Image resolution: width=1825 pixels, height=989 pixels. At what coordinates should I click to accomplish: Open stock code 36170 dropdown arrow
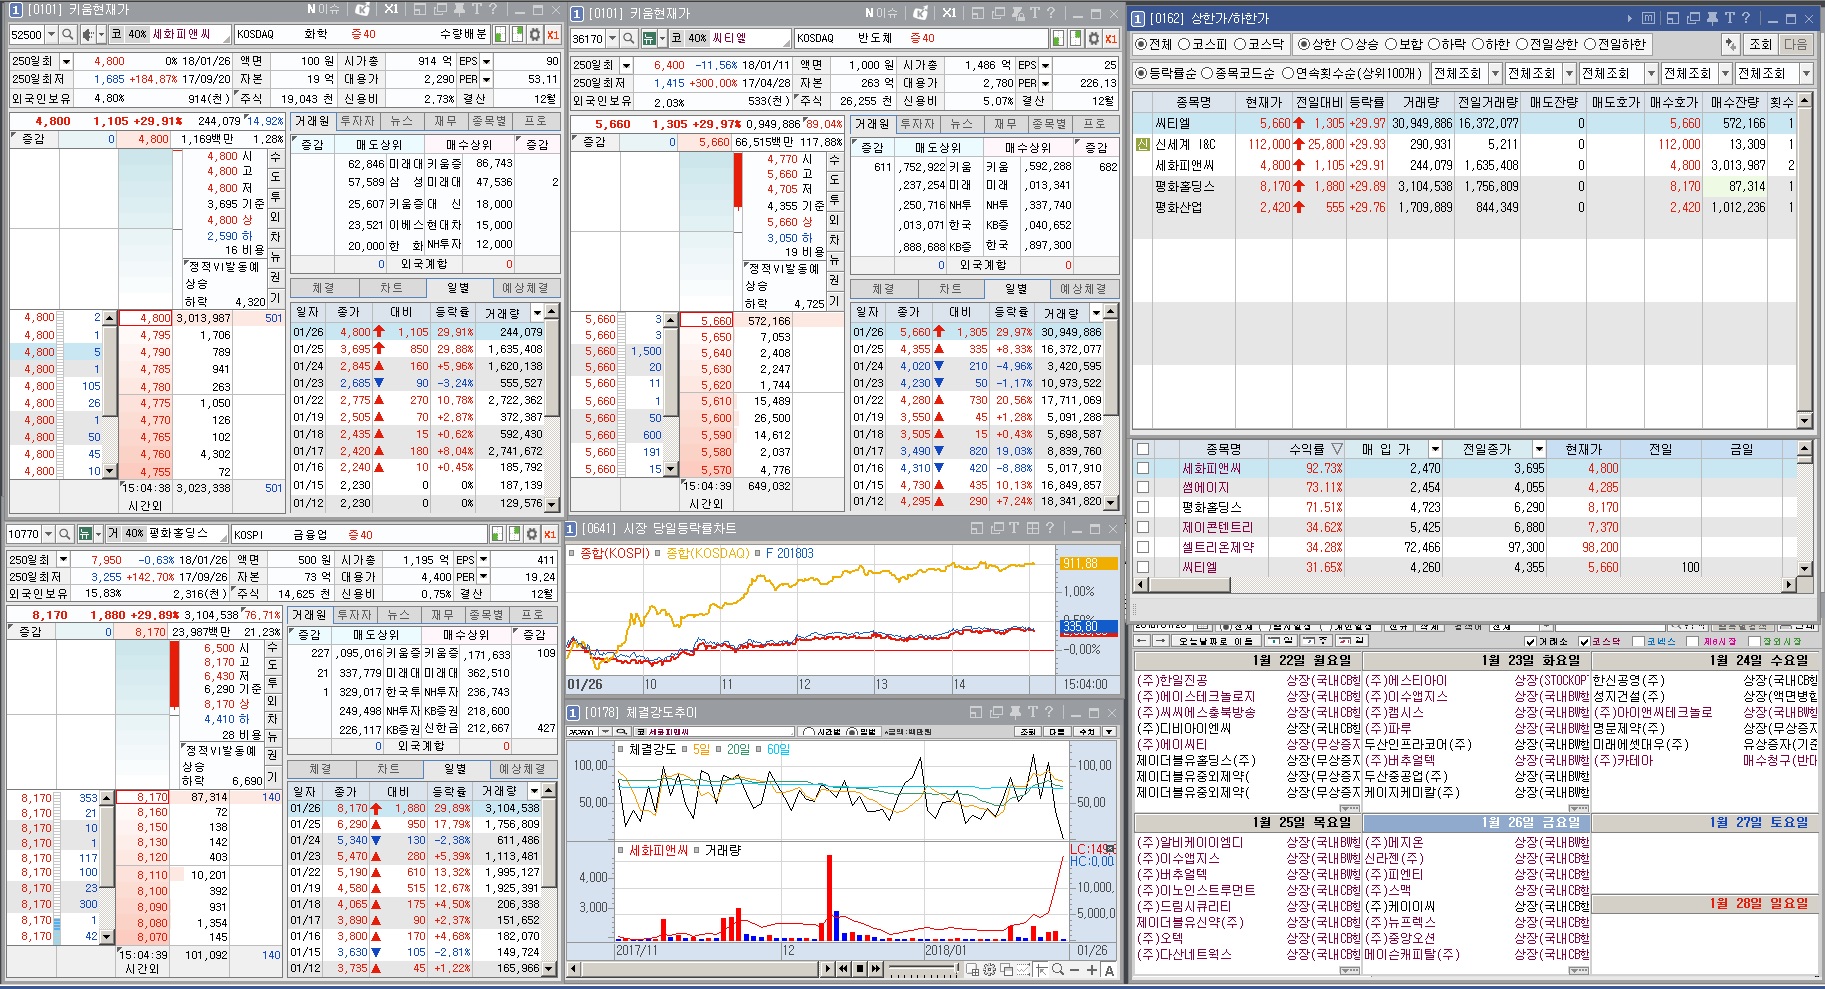pos(613,38)
